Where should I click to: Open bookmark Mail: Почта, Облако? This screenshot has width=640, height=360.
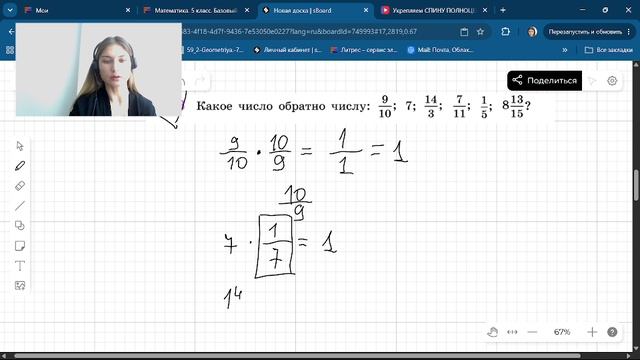pos(441,50)
